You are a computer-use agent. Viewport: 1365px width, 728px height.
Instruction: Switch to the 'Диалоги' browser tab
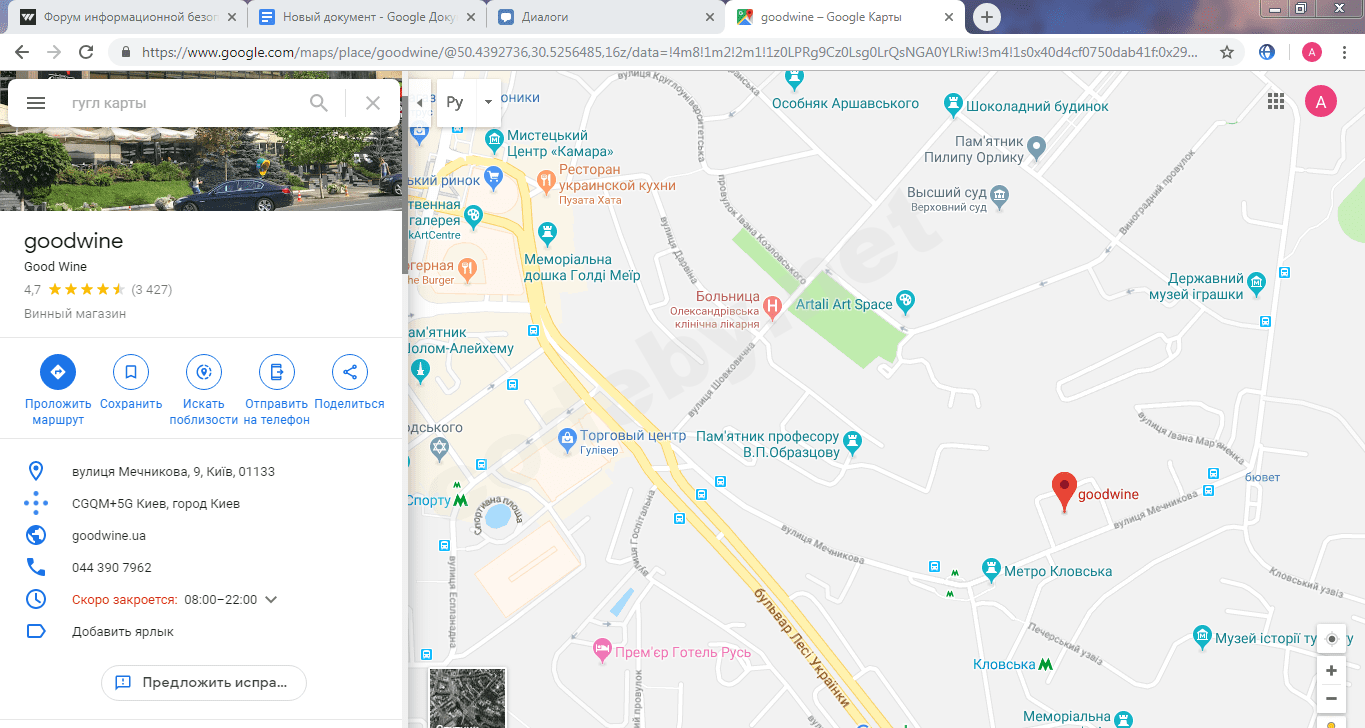[604, 17]
